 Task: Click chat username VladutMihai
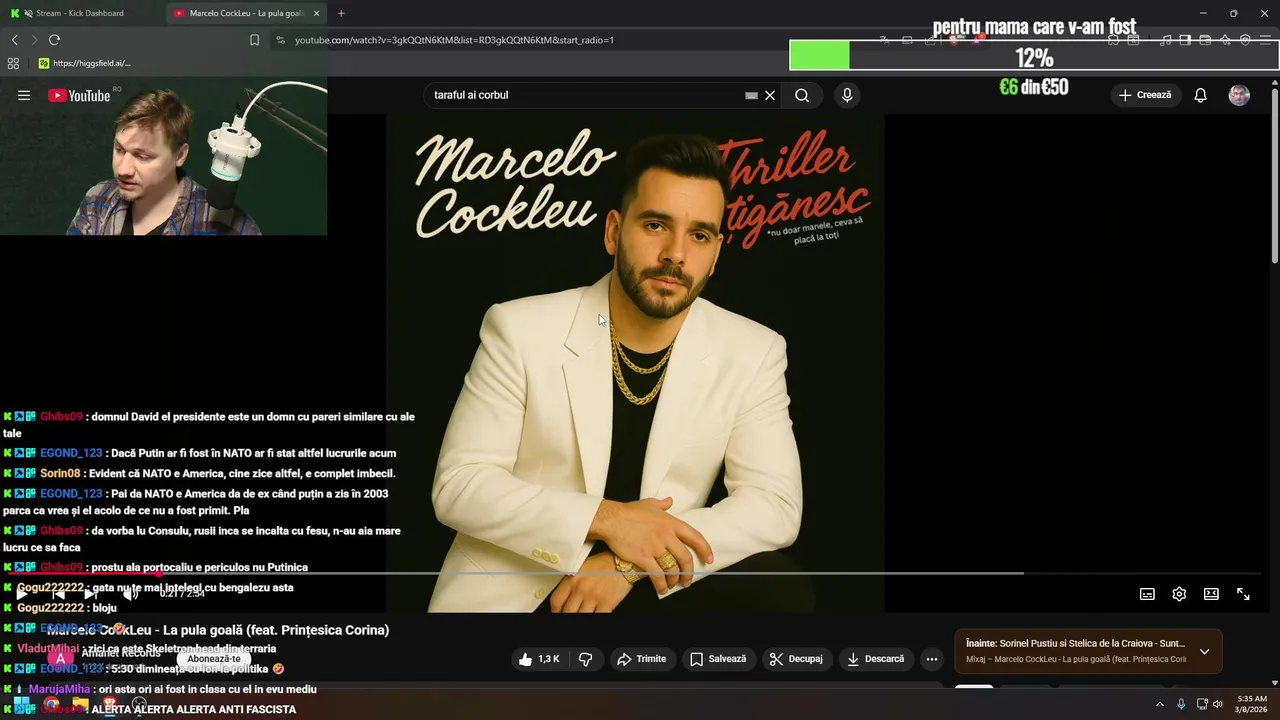48,649
